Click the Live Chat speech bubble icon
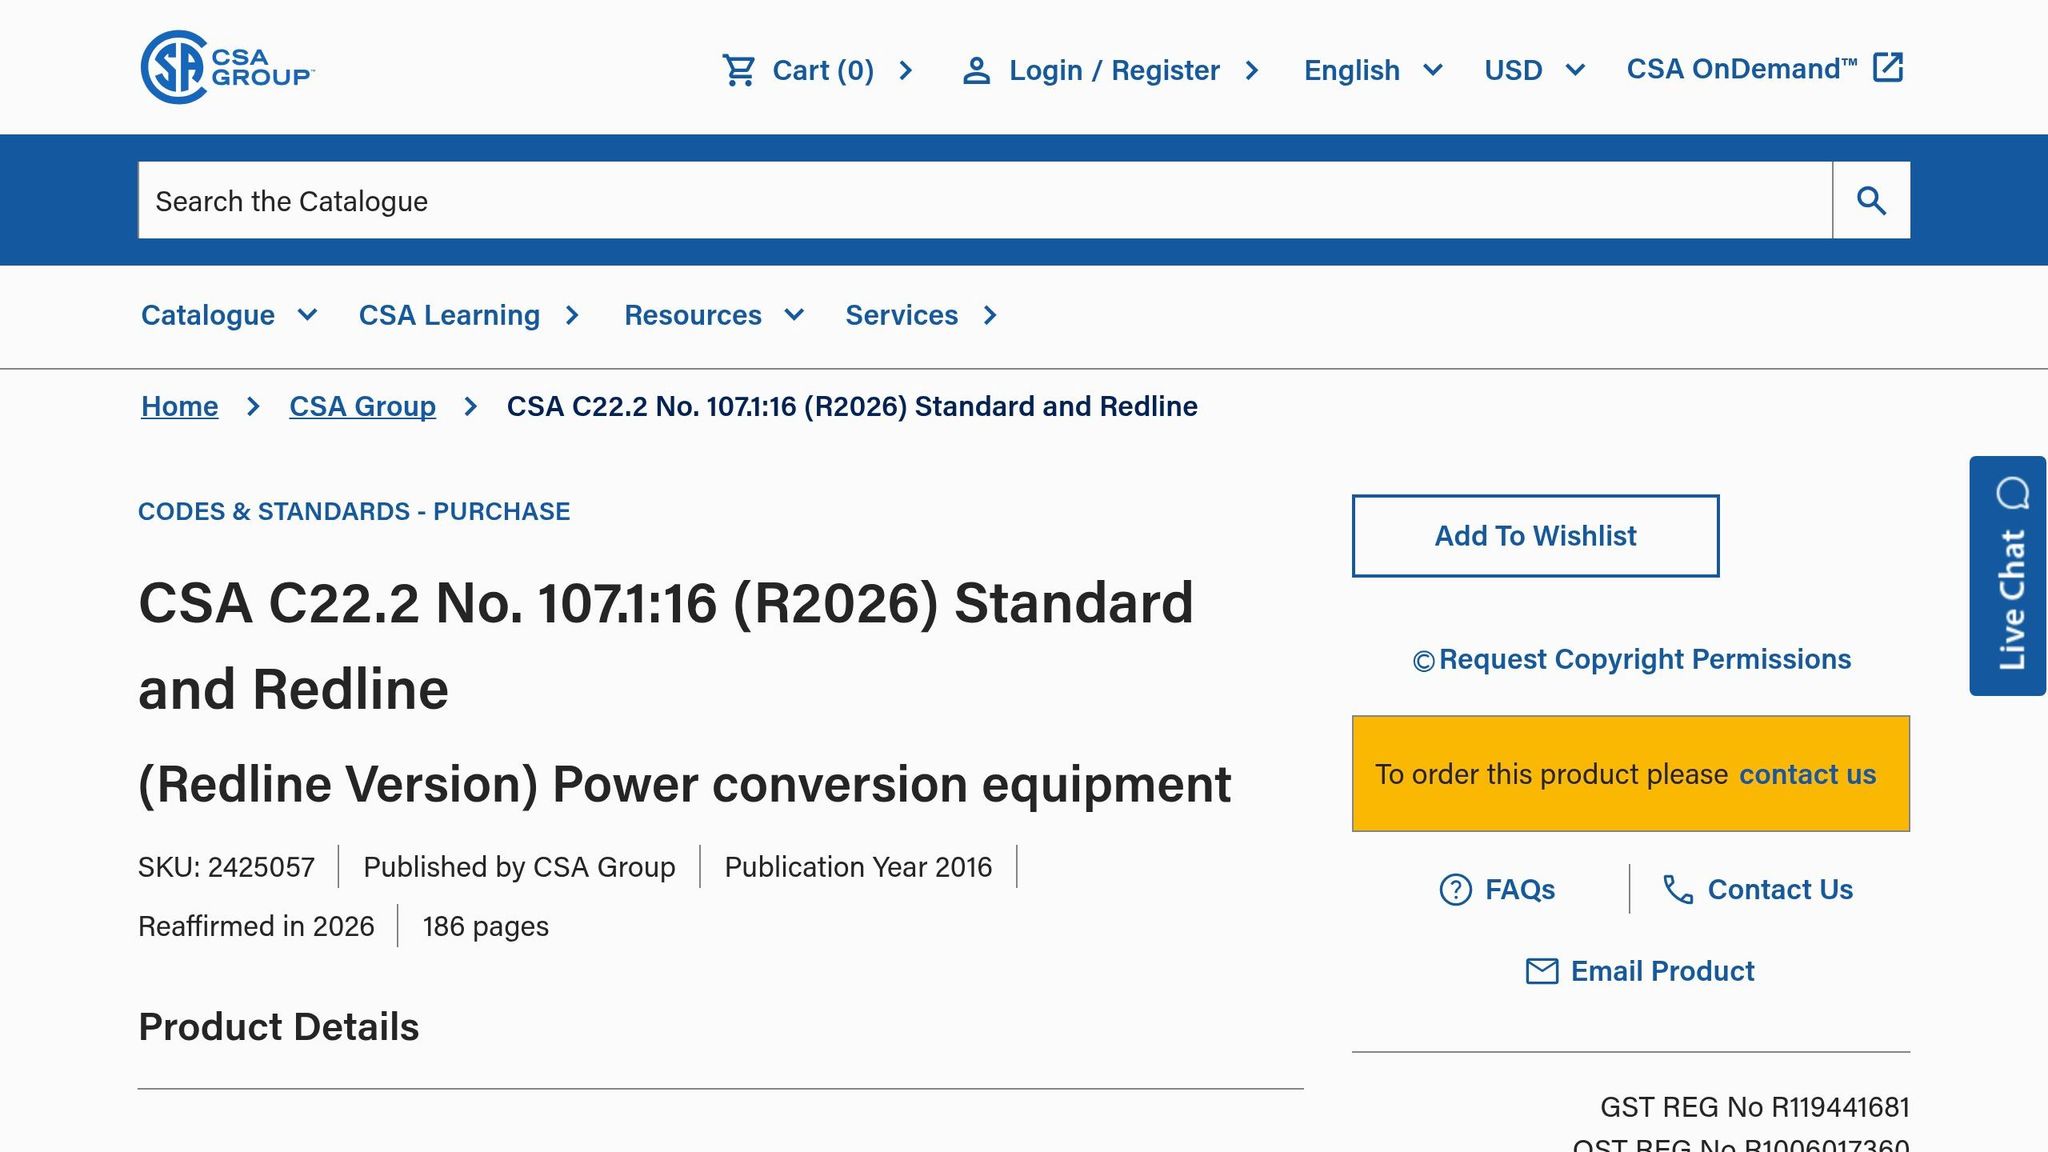The width and height of the screenshot is (2048, 1152). tap(2012, 493)
